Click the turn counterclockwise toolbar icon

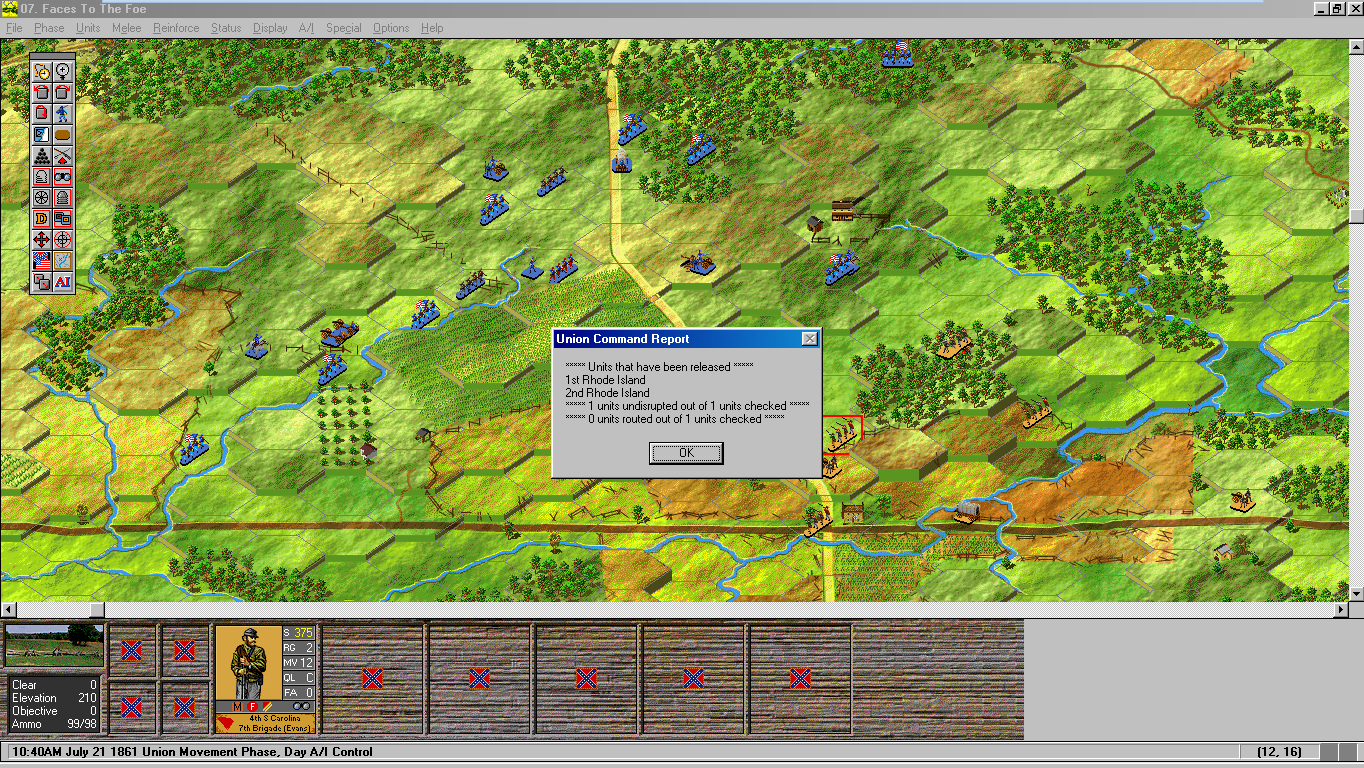[42, 92]
